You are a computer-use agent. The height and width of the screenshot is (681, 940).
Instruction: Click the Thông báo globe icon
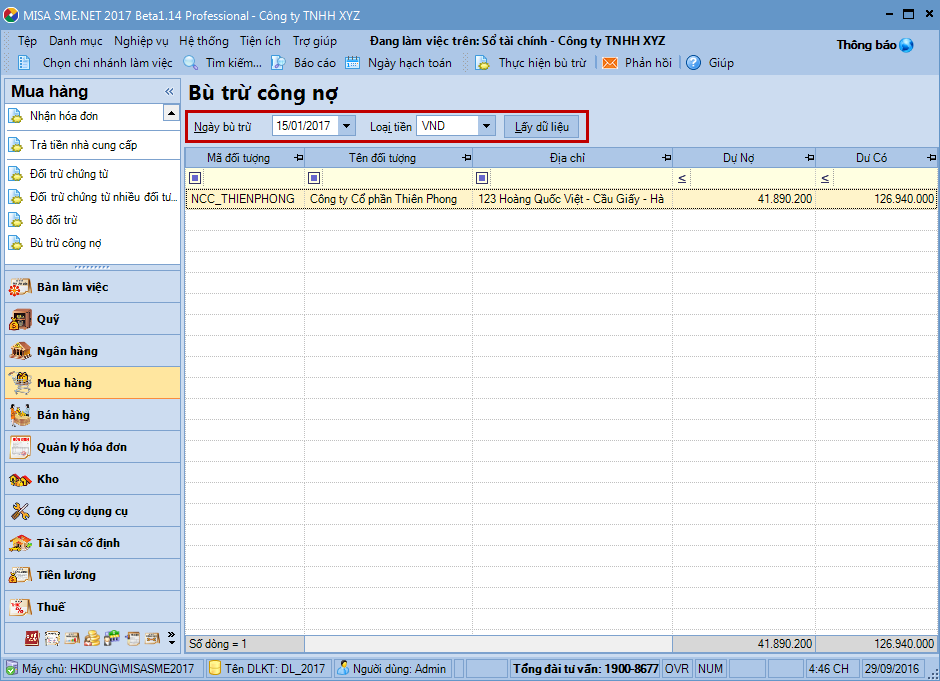pyautogui.click(x=906, y=45)
